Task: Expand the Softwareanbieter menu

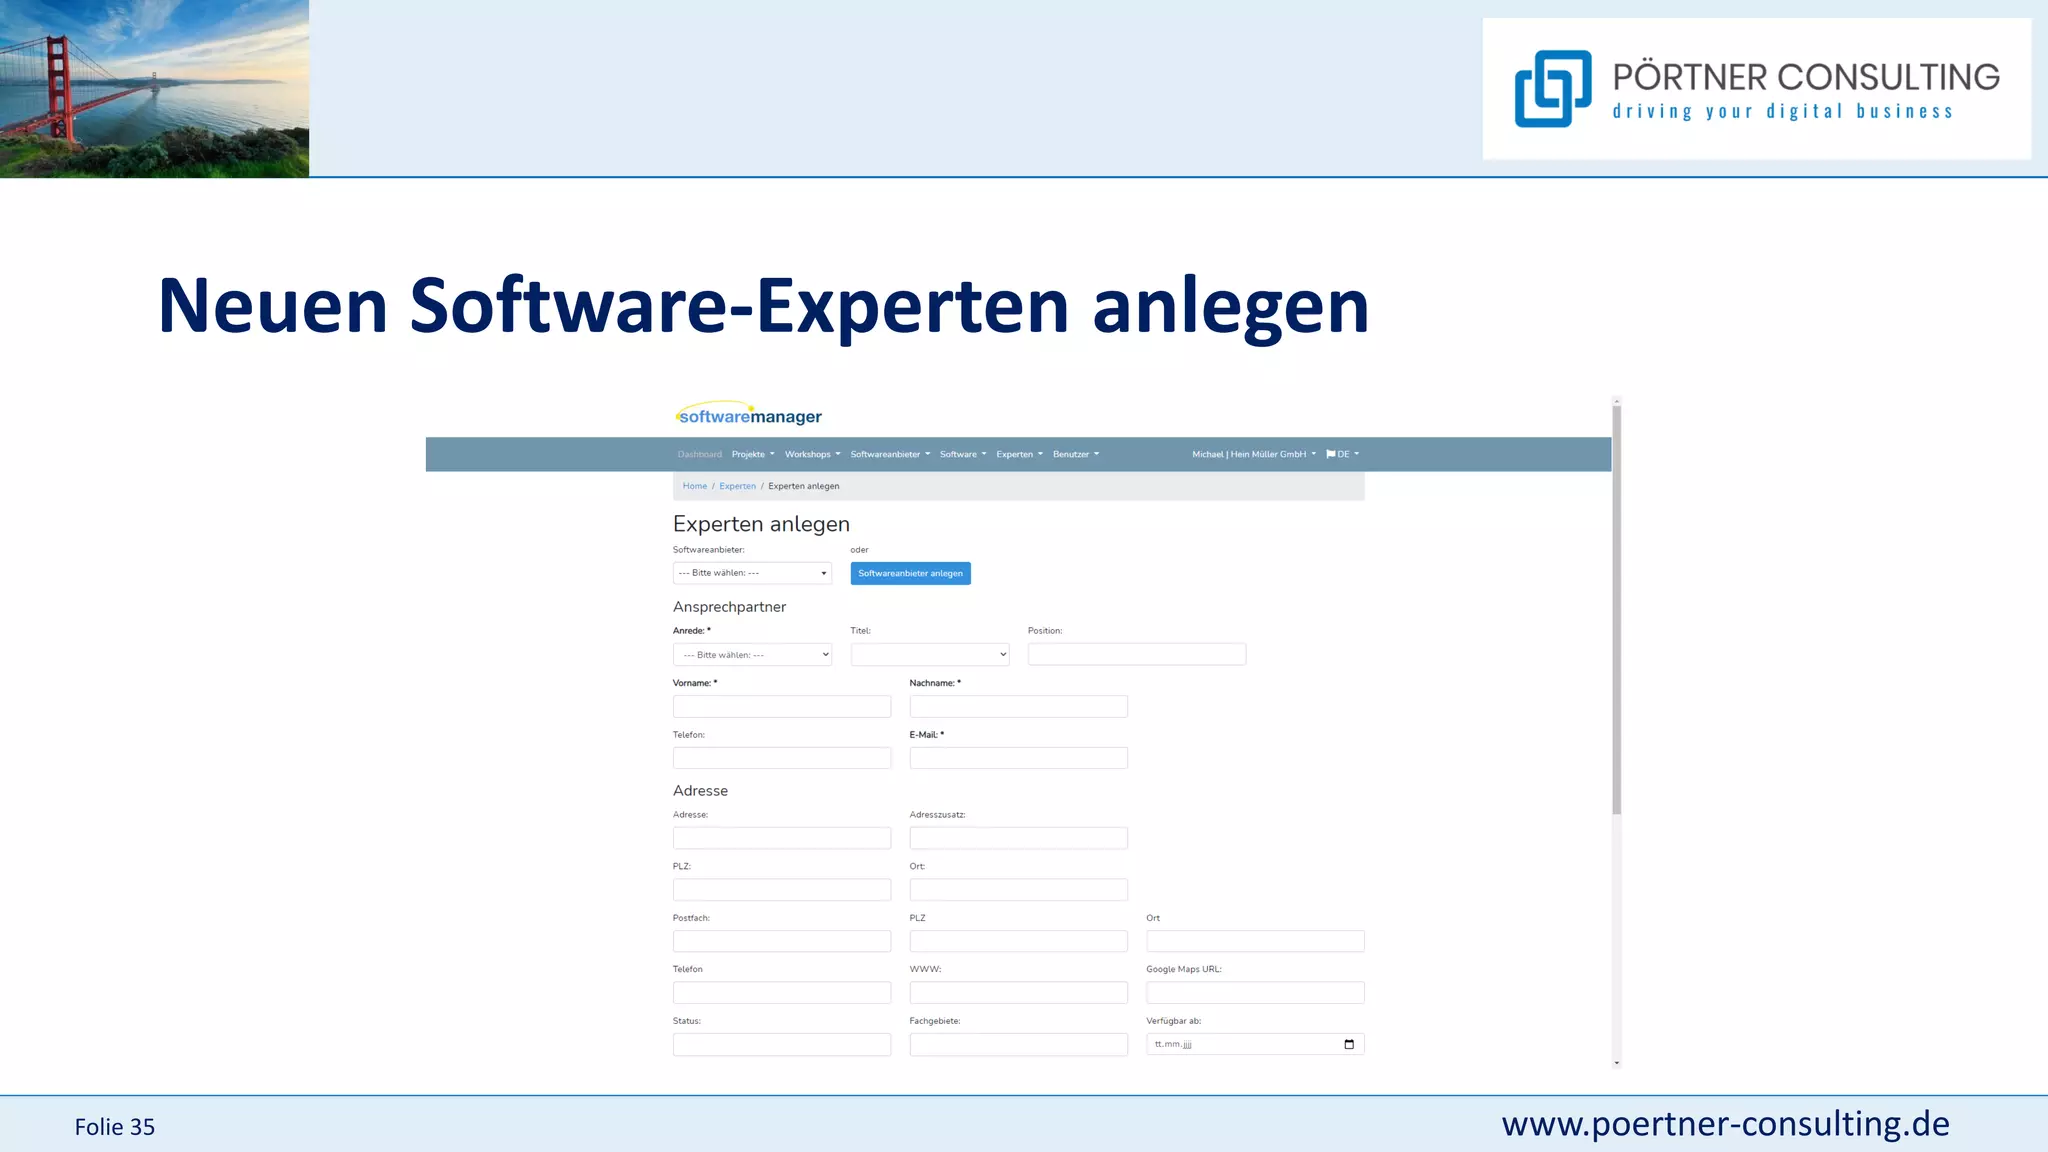Action: 890,454
